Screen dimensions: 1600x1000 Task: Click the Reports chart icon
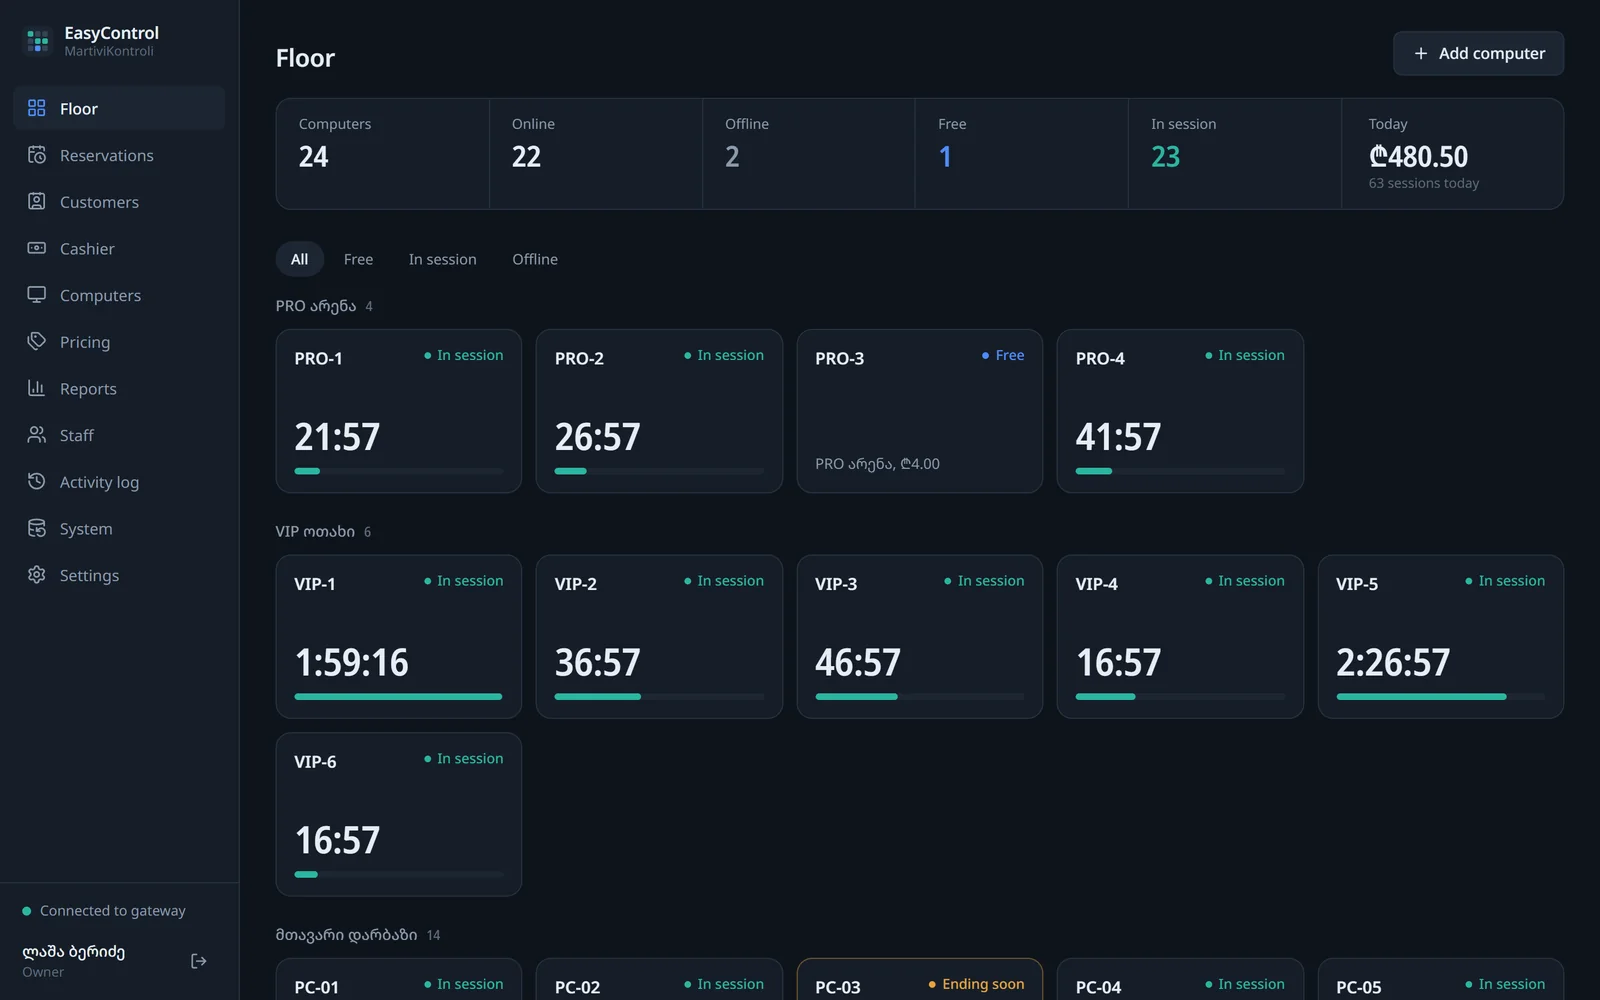point(37,388)
